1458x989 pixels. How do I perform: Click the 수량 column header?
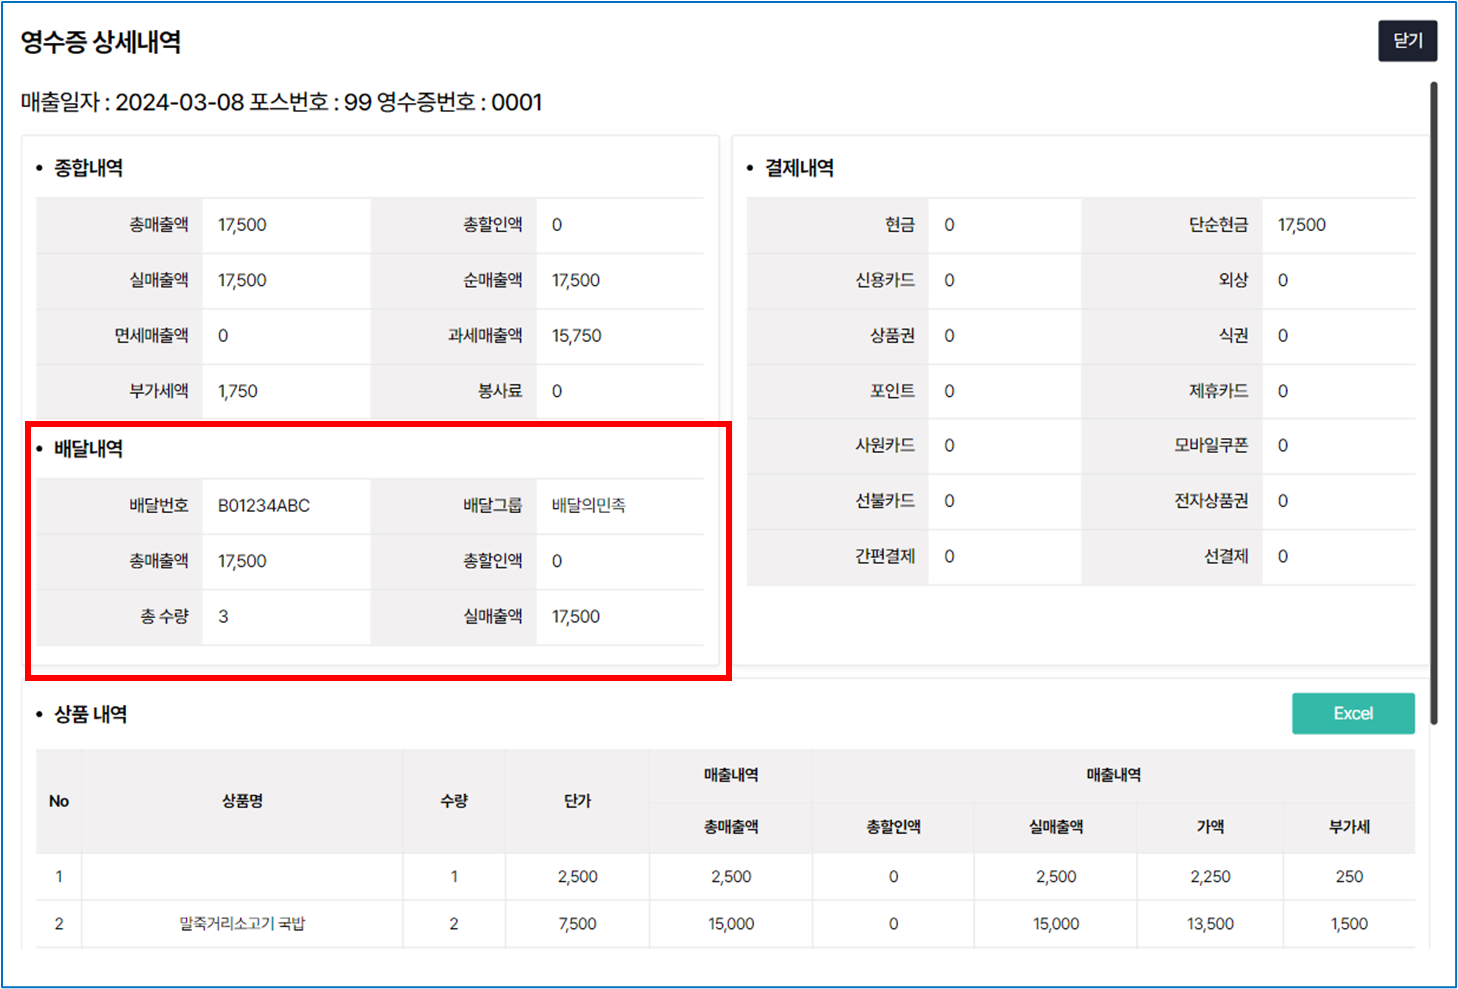(454, 801)
